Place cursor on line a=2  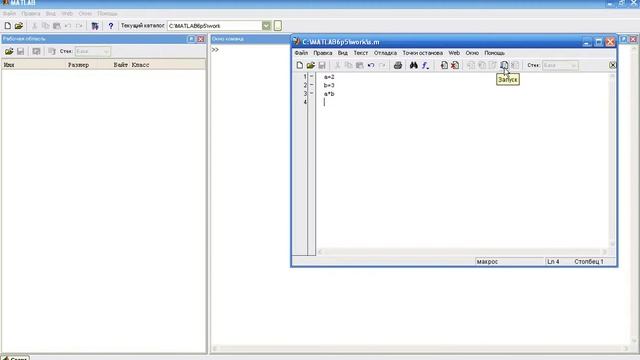tap(329, 77)
